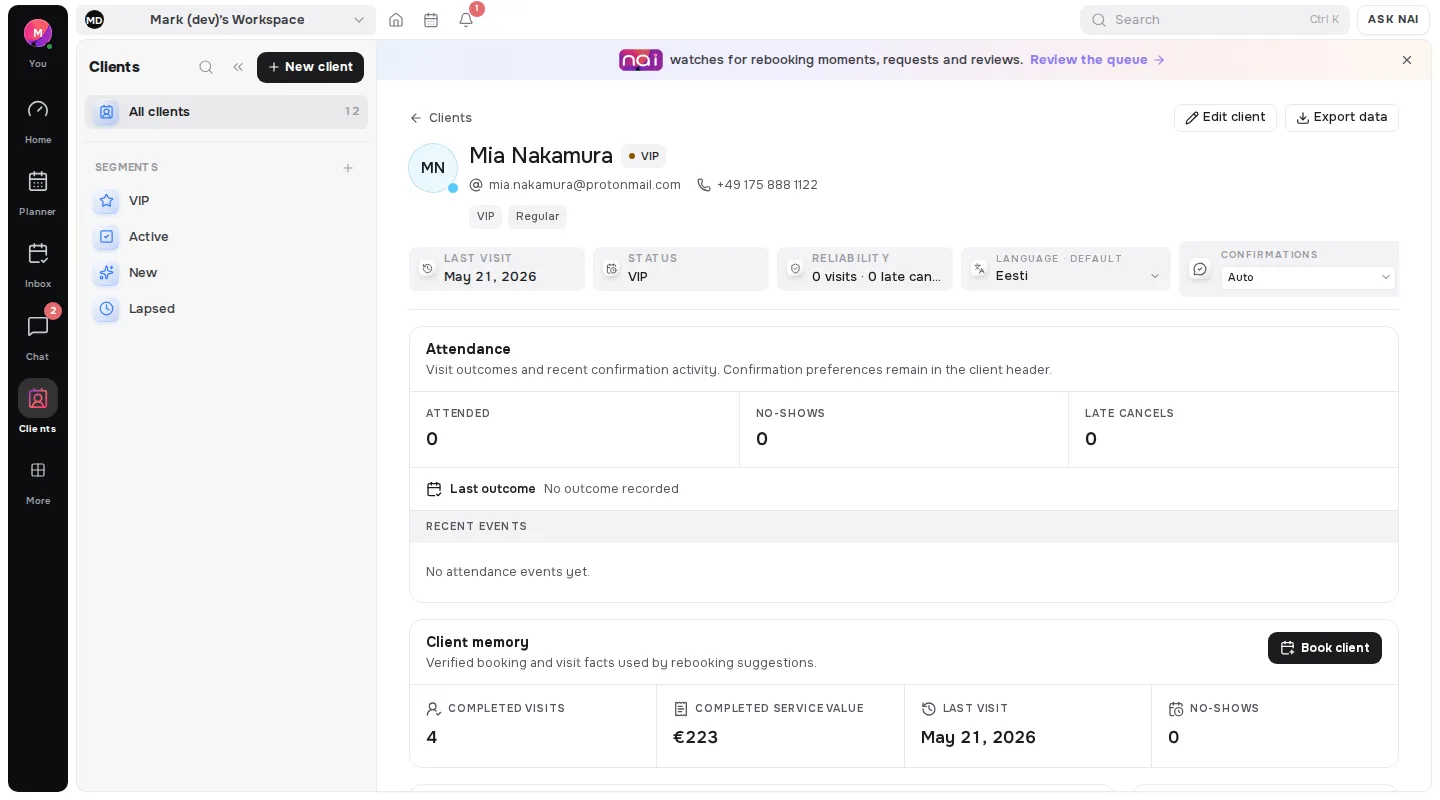Click €223 completed service value
Screen dimensions: 1440x800
[x=695, y=737]
